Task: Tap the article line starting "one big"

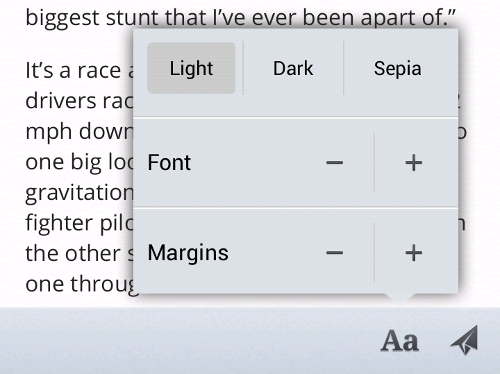Action: tap(79, 162)
